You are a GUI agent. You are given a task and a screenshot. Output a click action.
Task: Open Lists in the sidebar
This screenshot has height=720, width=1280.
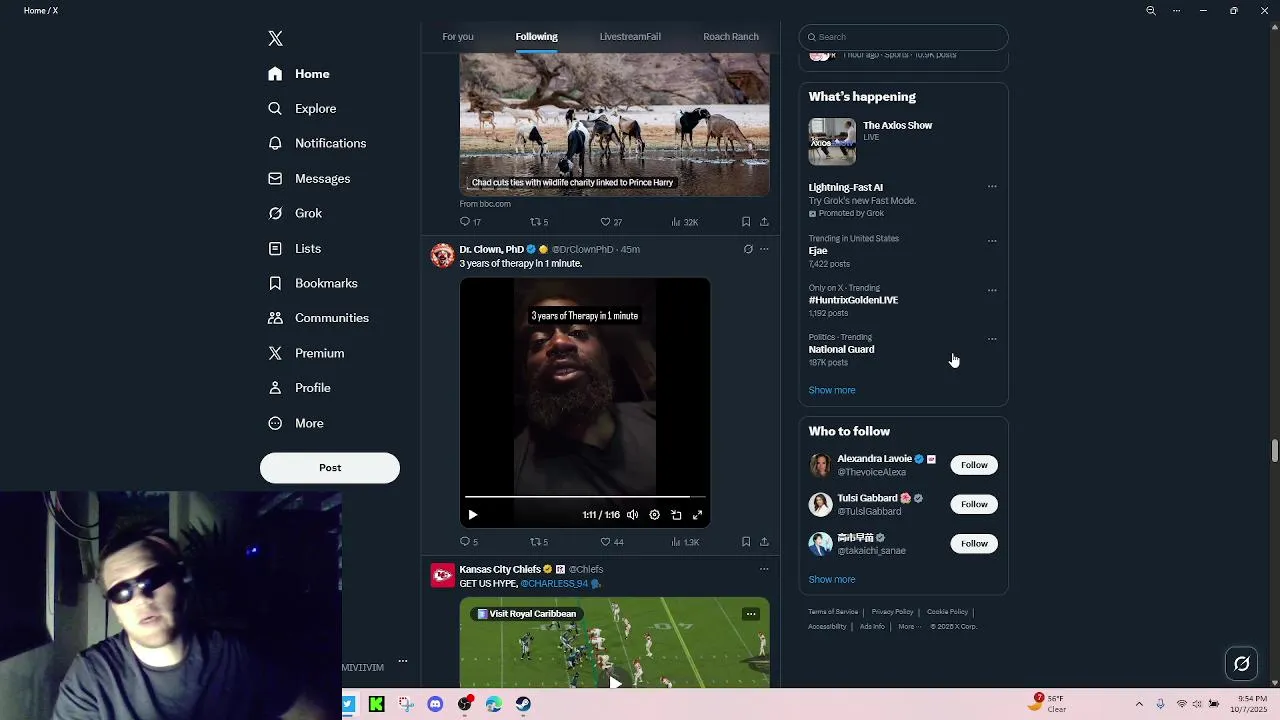click(x=294, y=249)
